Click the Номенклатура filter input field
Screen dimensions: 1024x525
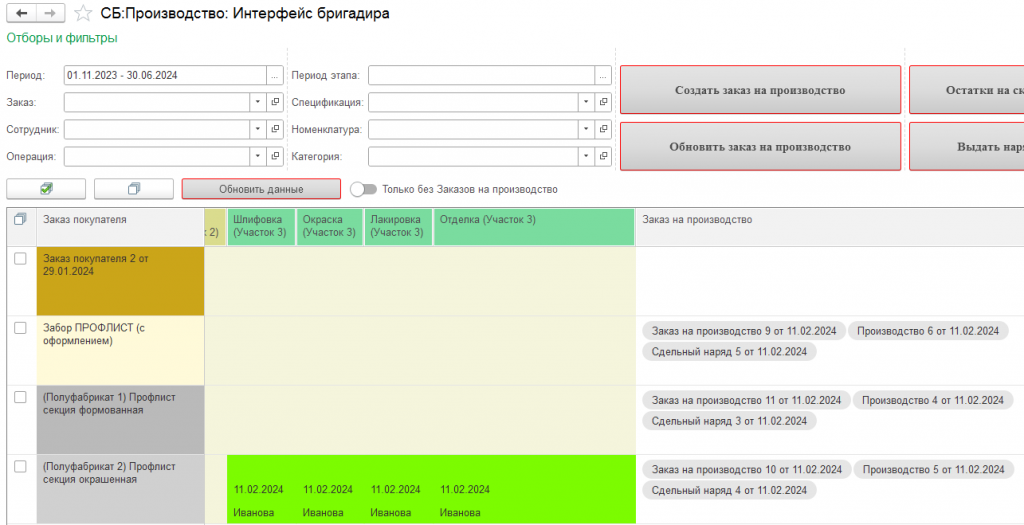point(473,129)
